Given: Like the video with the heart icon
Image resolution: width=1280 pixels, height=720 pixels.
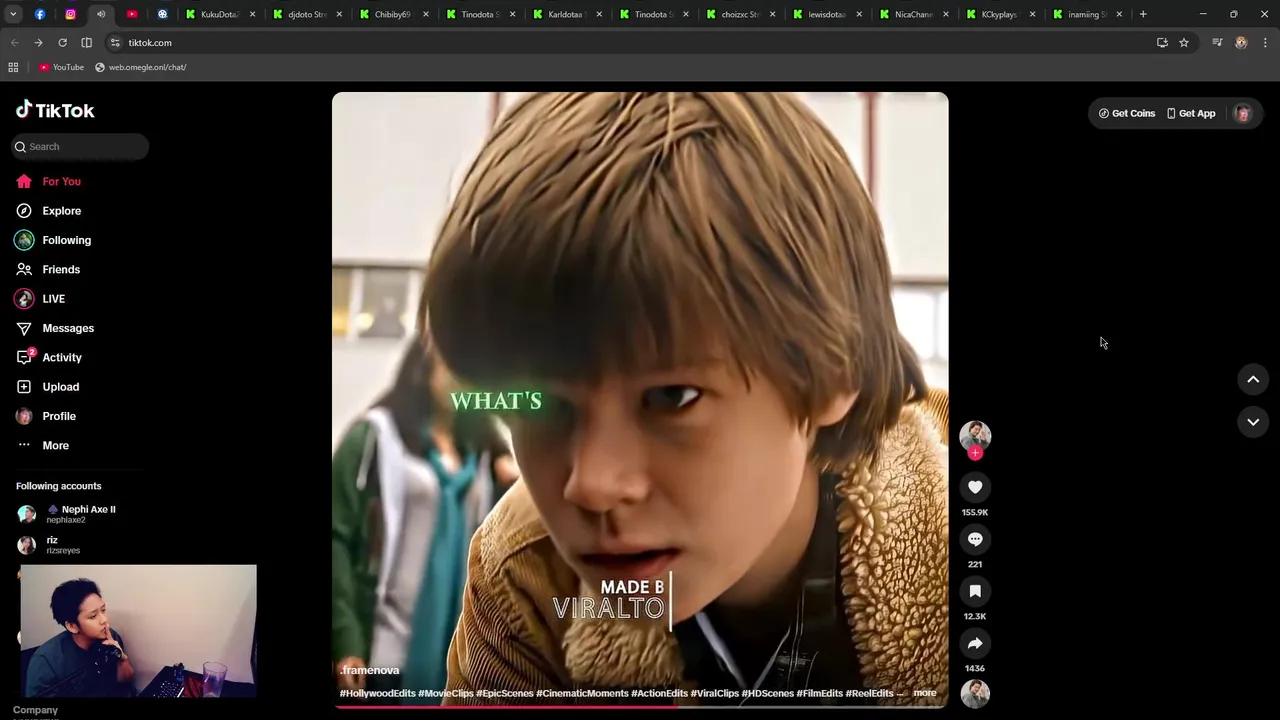Looking at the screenshot, I should coord(975,487).
